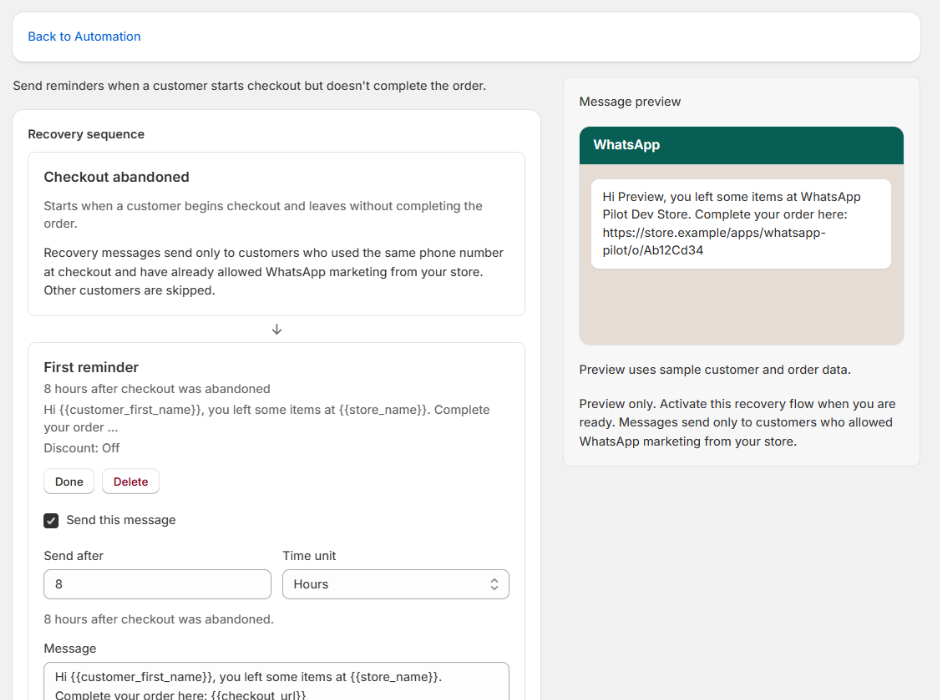
Task: Click the Recovery sequence title
Action: [86, 134]
